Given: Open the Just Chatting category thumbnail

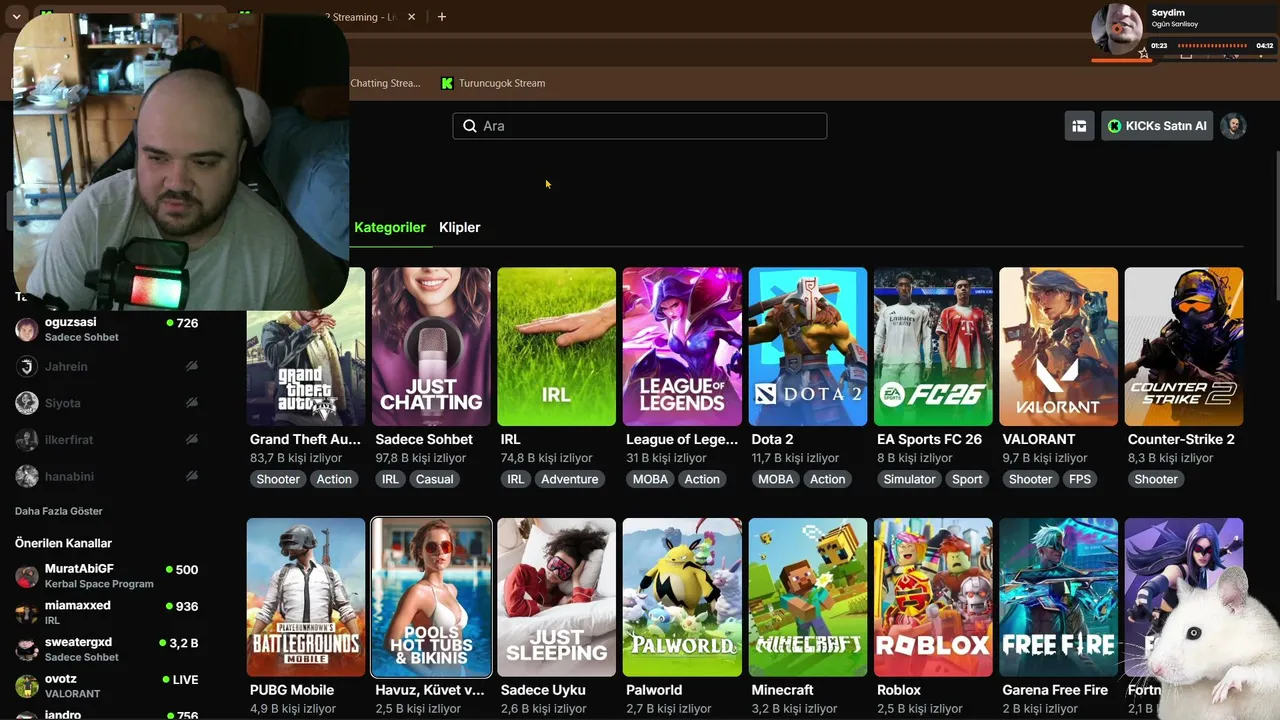Looking at the screenshot, I should [431, 346].
